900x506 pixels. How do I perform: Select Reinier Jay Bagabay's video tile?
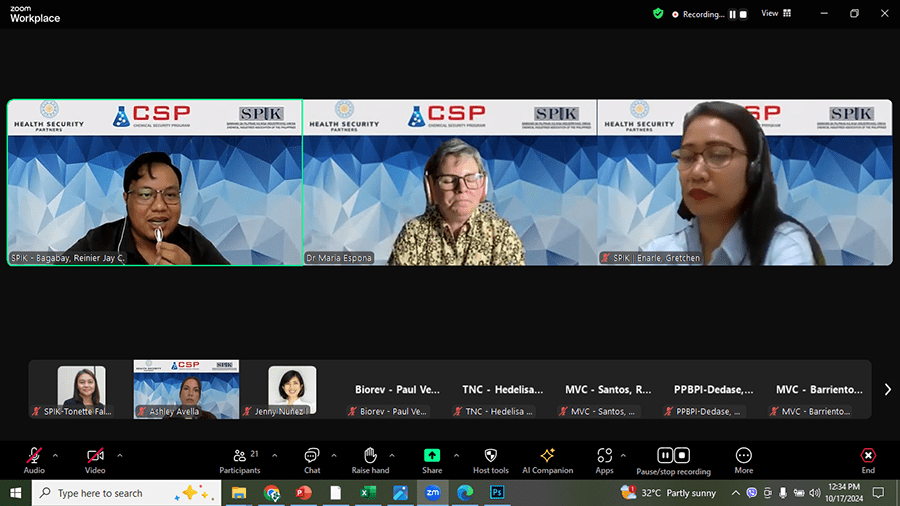click(155, 182)
